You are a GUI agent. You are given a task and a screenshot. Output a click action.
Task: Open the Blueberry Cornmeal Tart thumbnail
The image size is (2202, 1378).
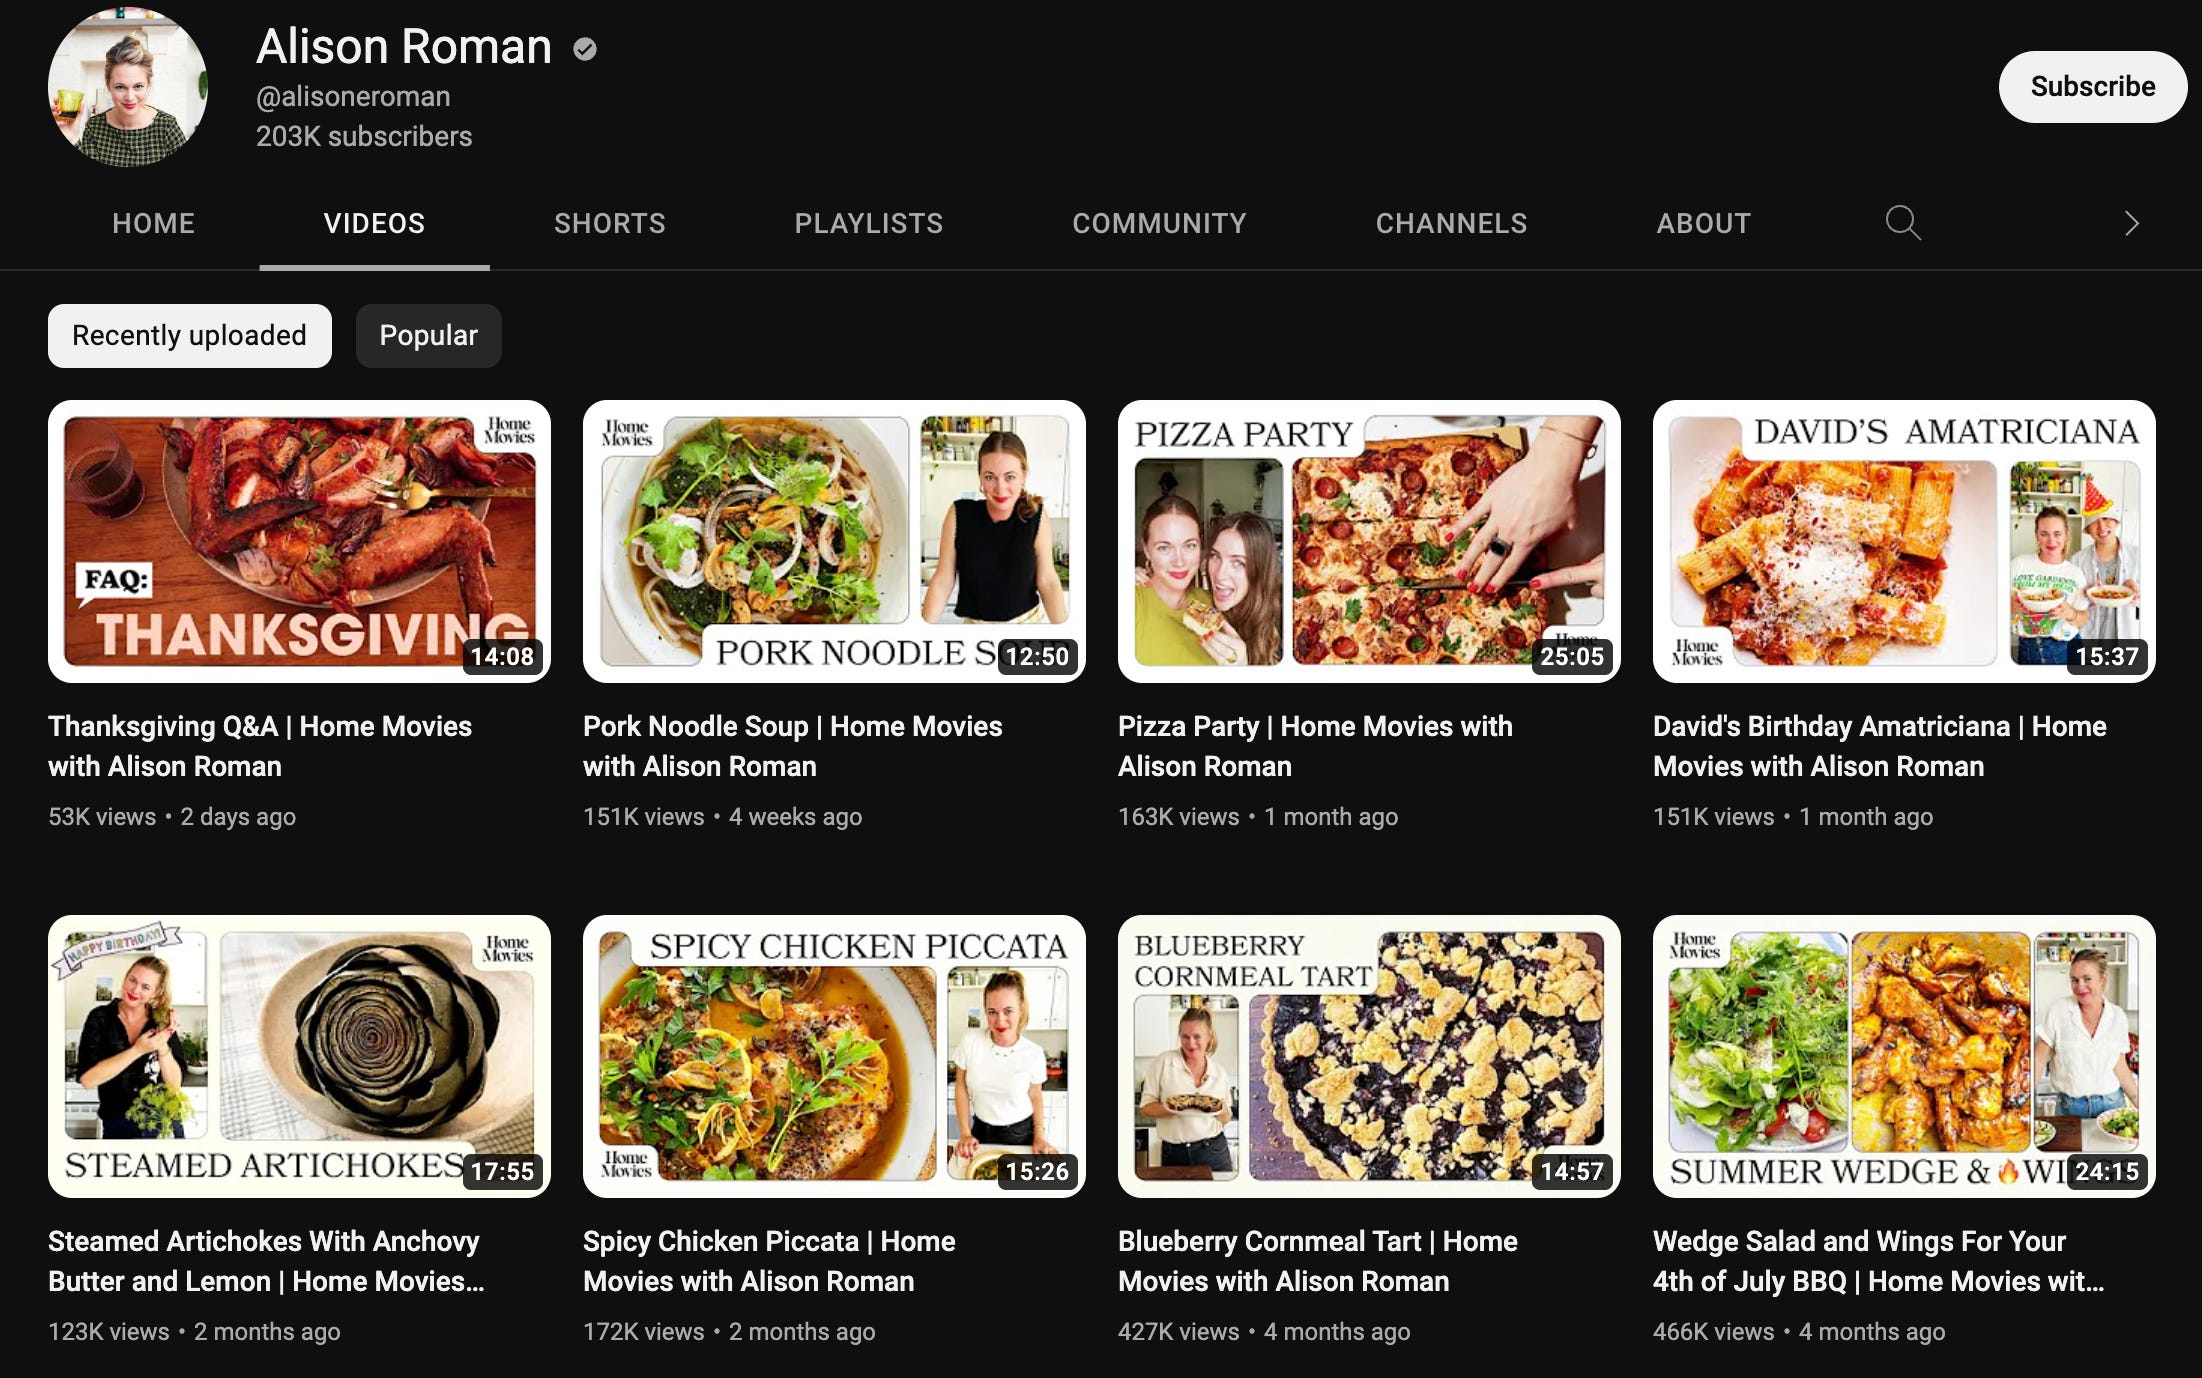coord(1368,1056)
